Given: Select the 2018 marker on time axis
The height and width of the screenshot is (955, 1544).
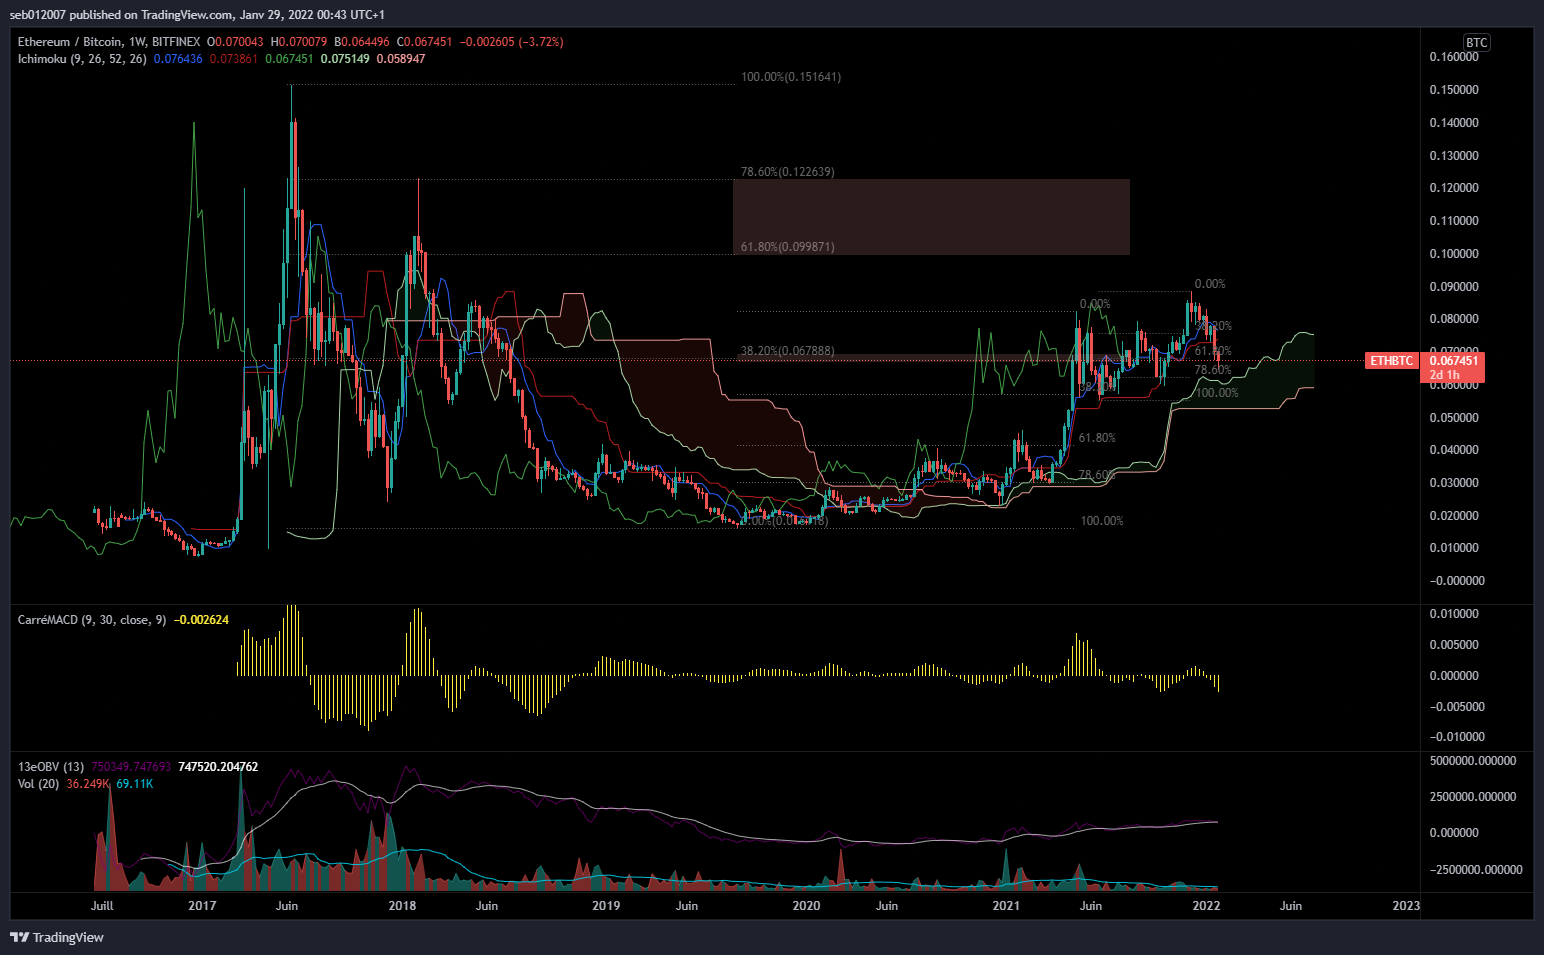Looking at the screenshot, I should pyautogui.click(x=402, y=906).
